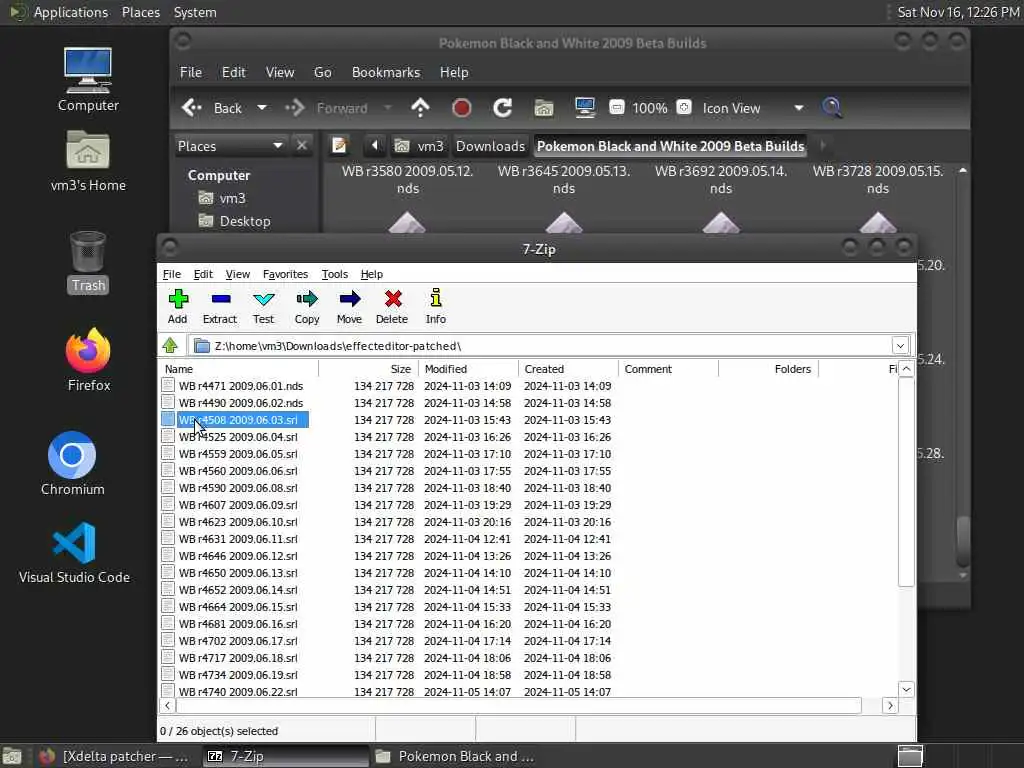Click the Add toolbar icon in 7-Zip
The height and width of the screenshot is (768, 1024).
point(178,300)
